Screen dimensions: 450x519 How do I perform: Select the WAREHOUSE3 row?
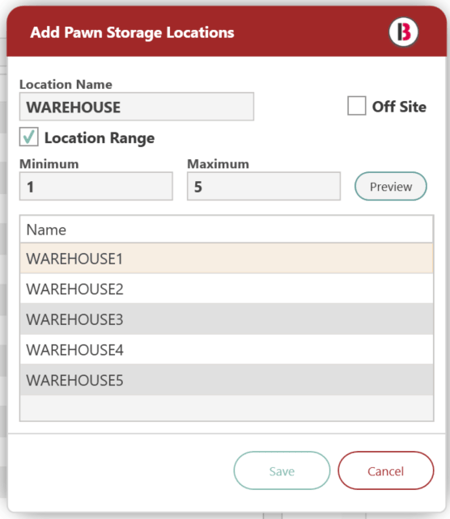click(x=226, y=319)
